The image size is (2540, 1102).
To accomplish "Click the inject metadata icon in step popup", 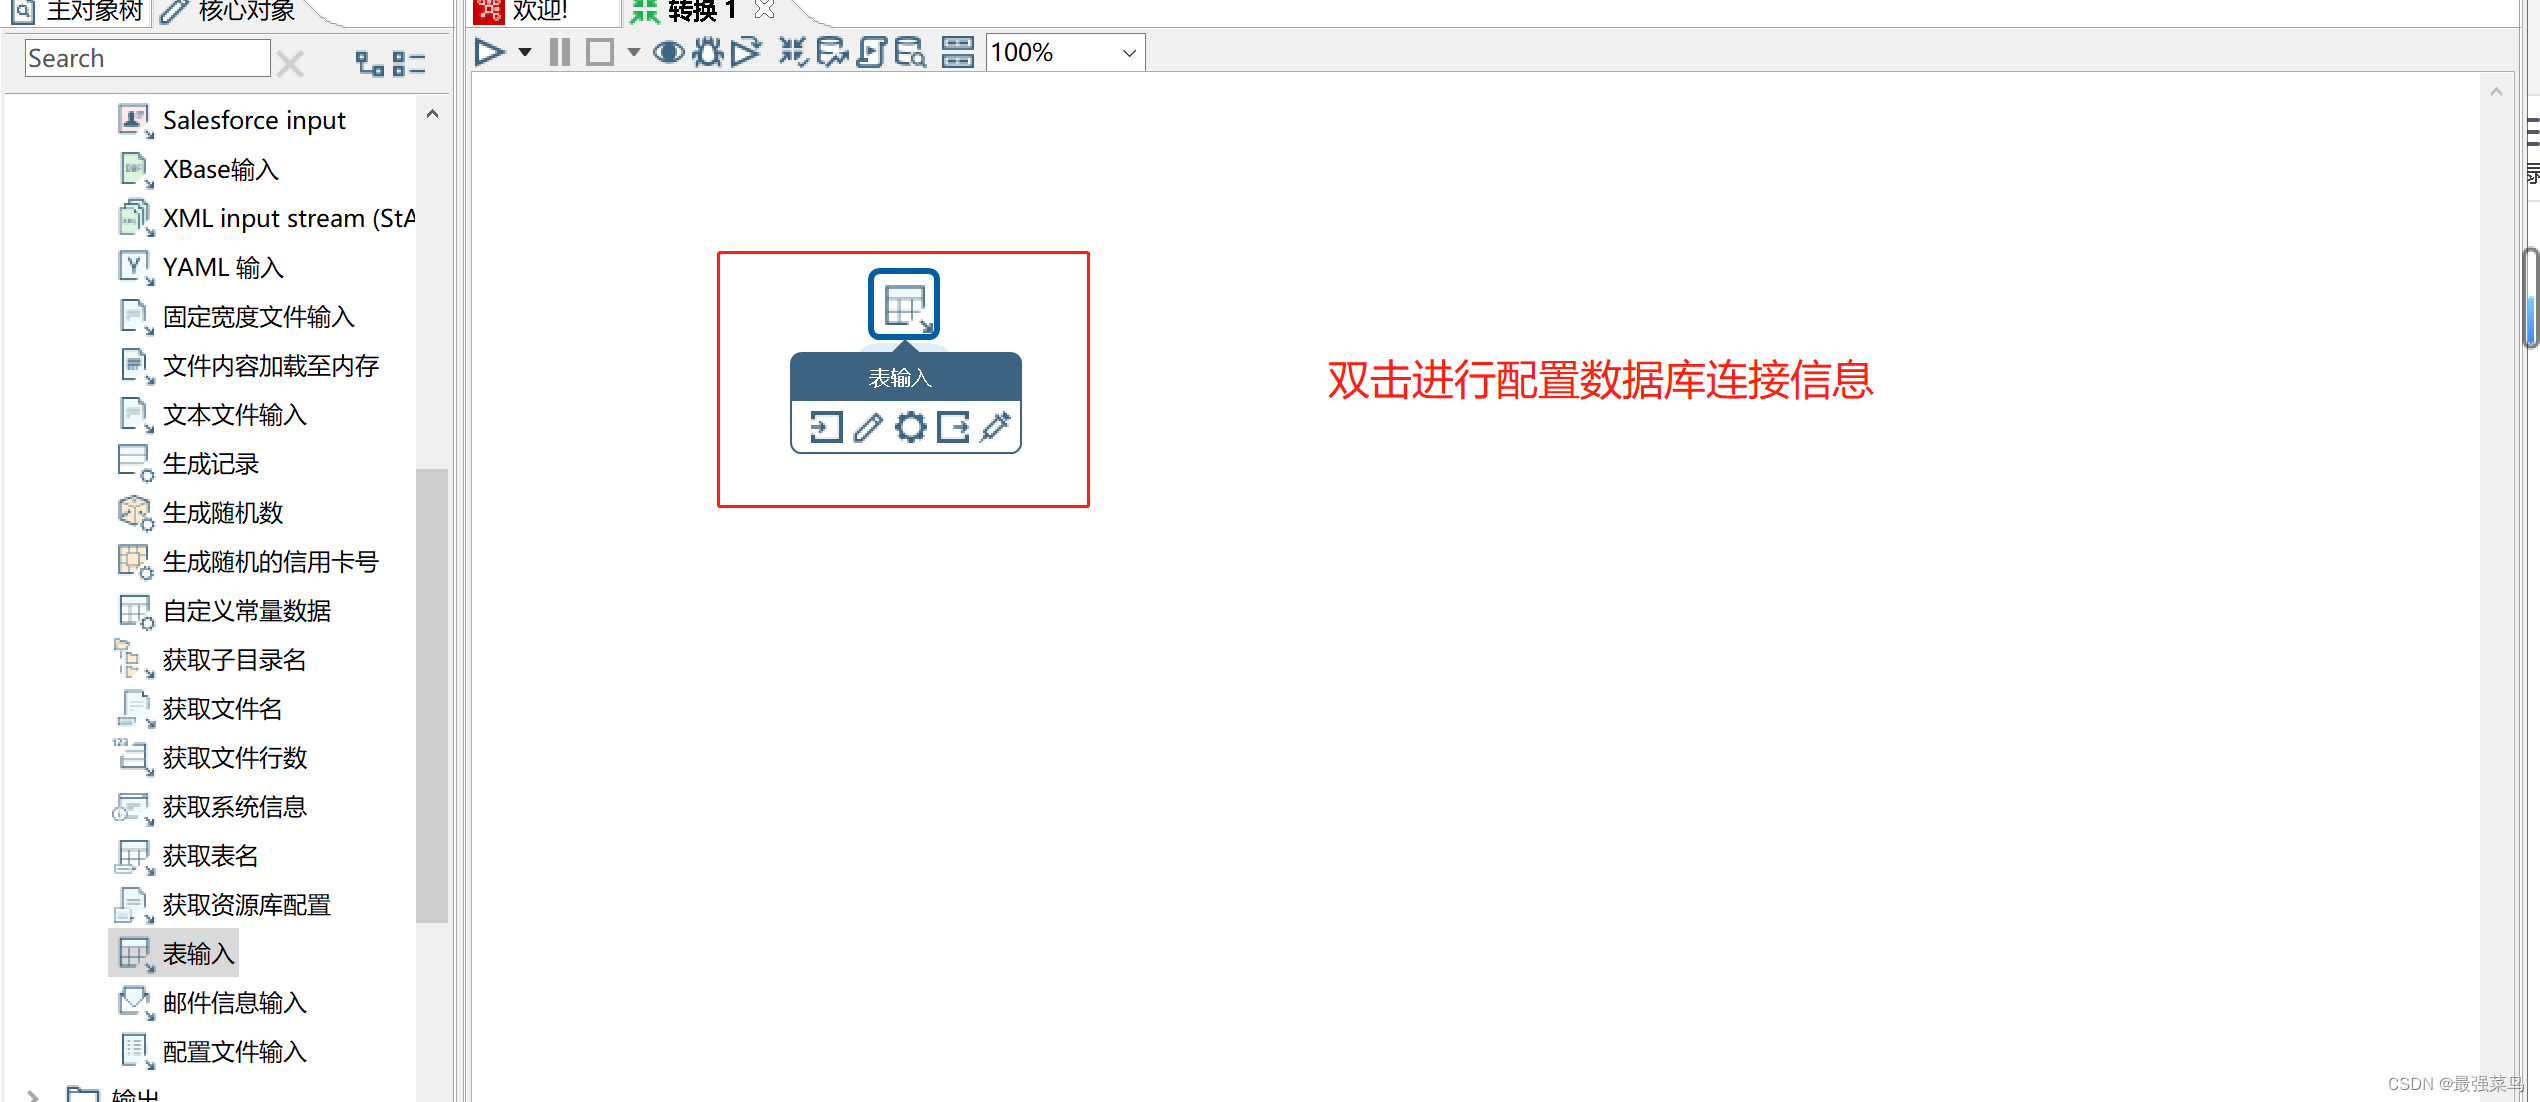I will click(996, 427).
